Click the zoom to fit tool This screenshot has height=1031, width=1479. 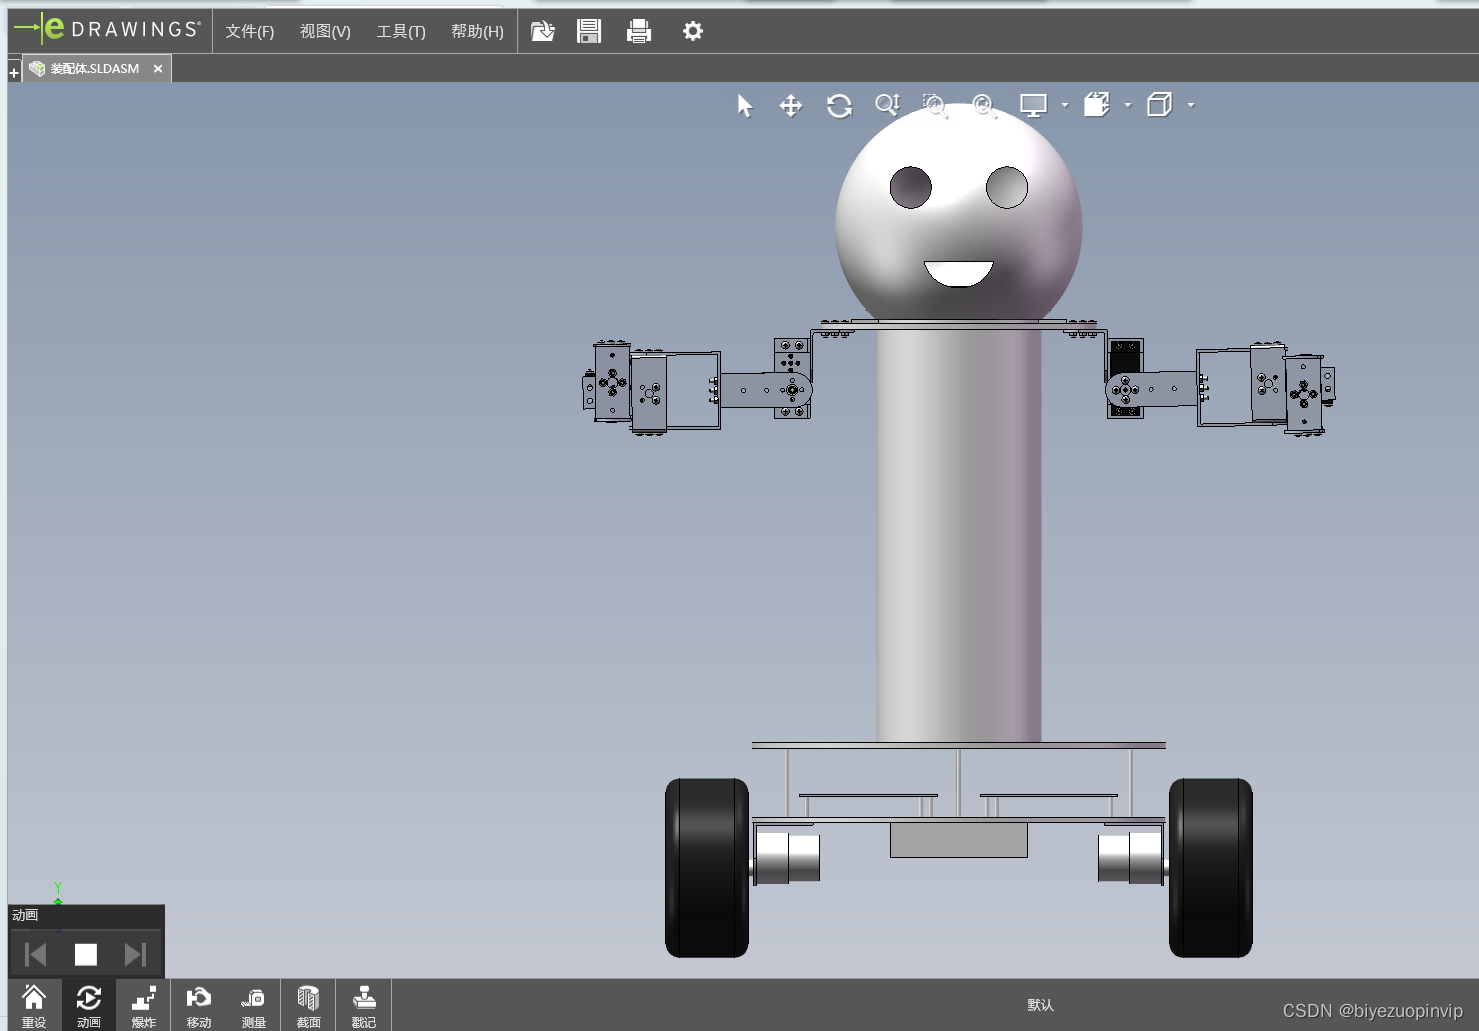click(x=984, y=106)
